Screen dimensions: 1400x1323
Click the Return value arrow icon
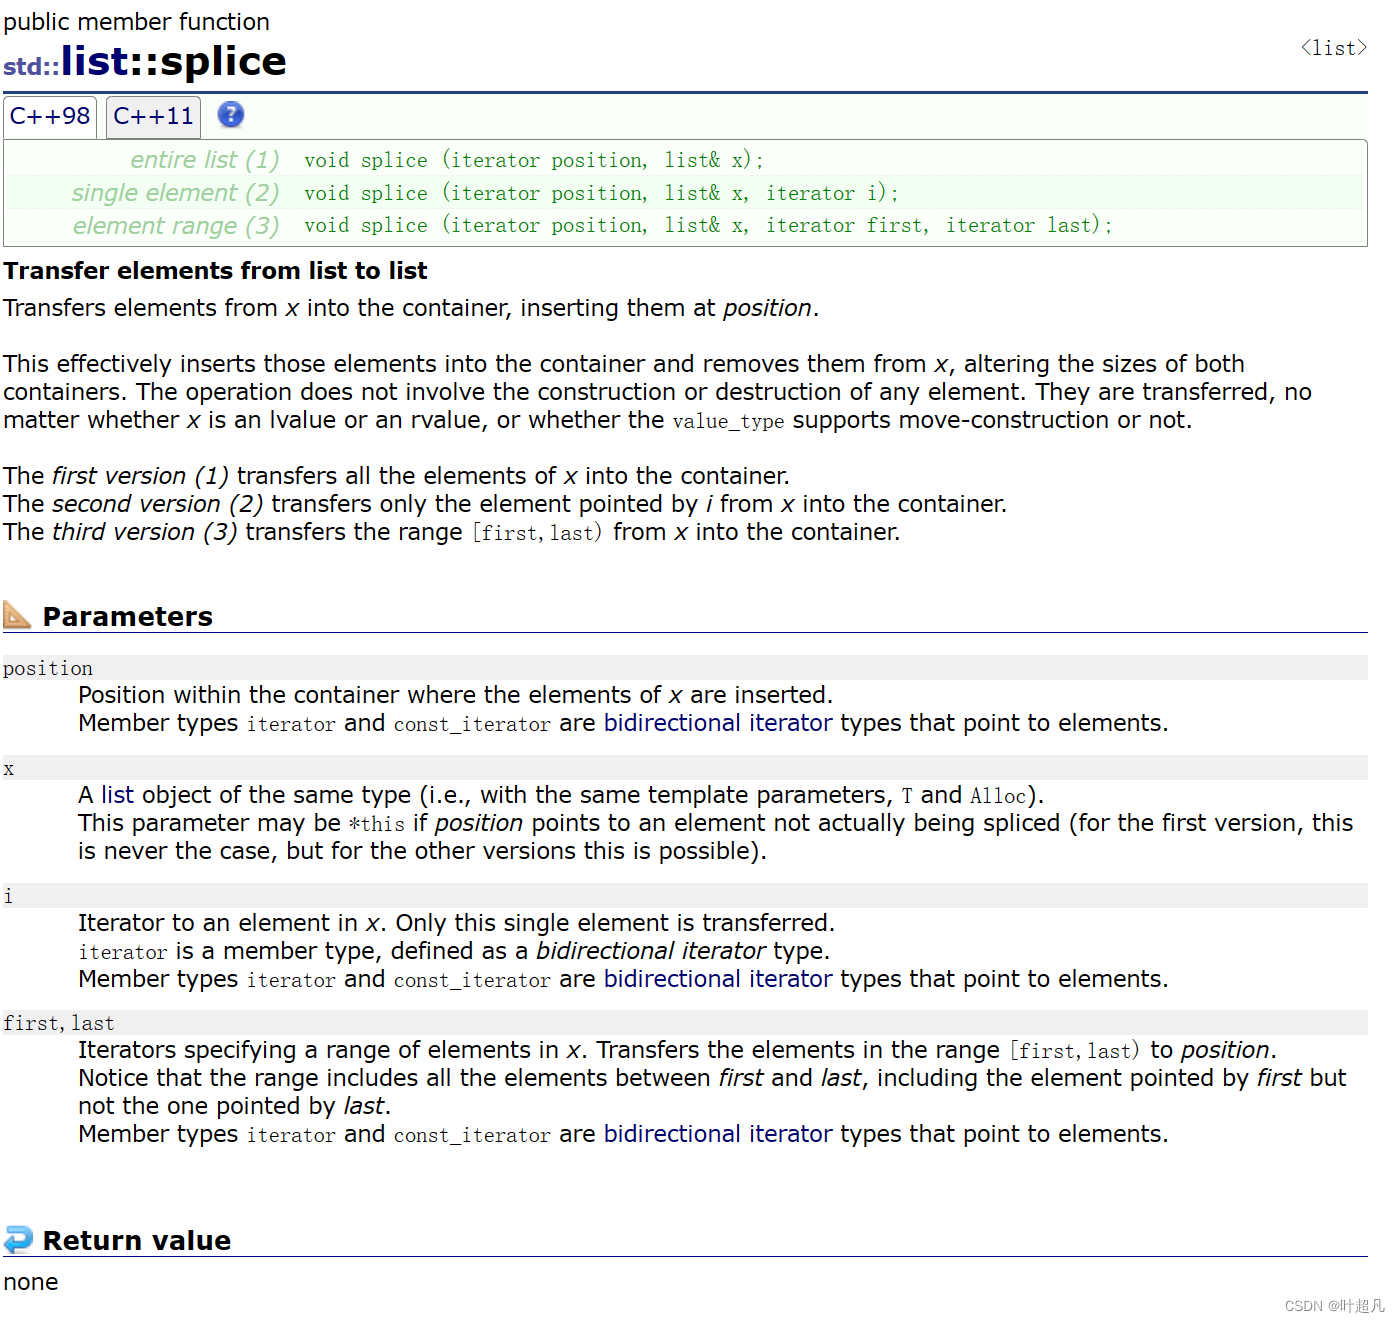click(18, 1240)
